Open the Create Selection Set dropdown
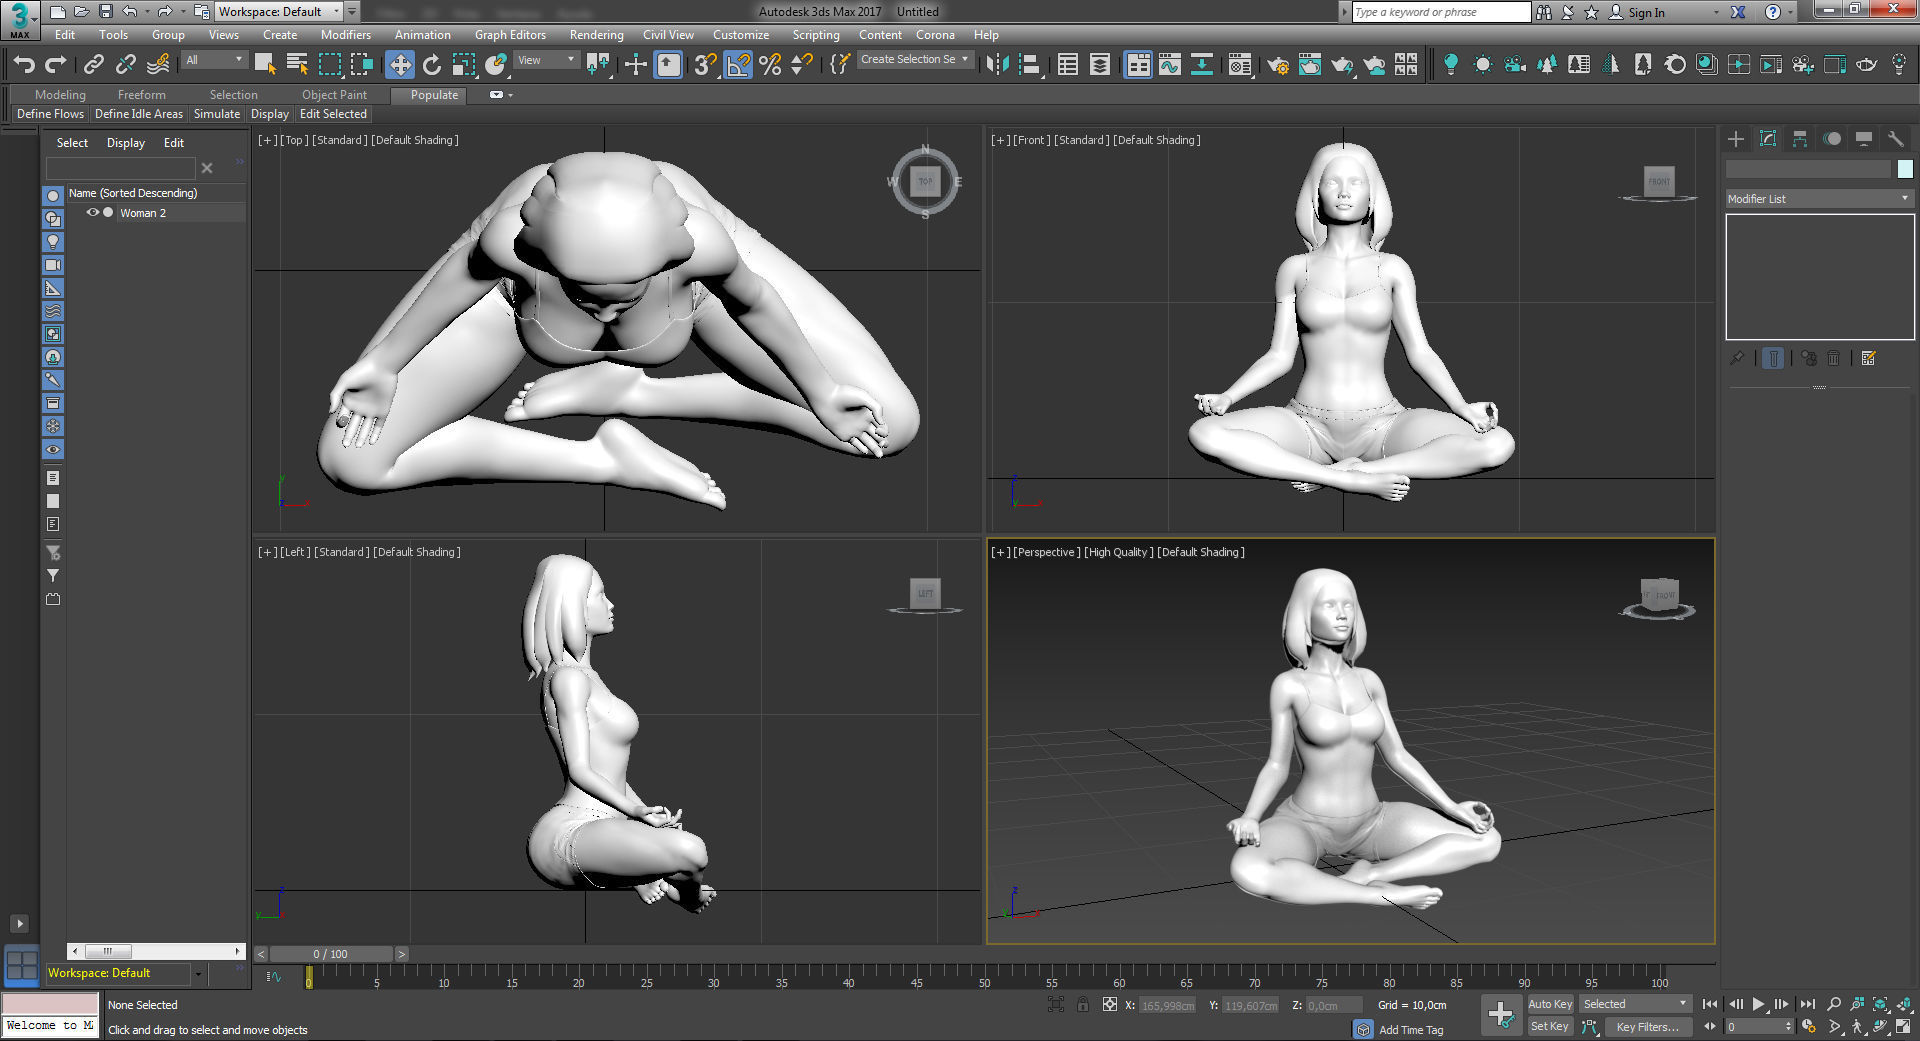This screenshot has height=1041, width=1920. pyautogui.click(x=915, y=60)
